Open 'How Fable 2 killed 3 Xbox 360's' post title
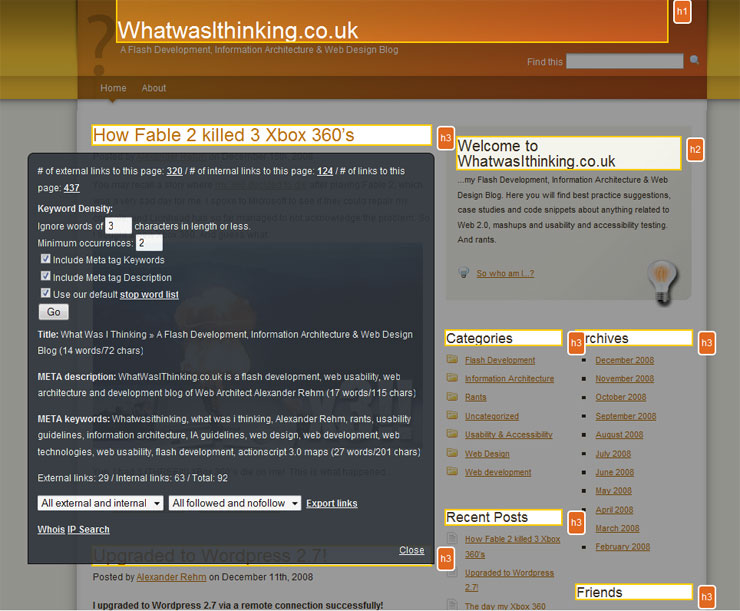740x611 pixels. point(224,135)
